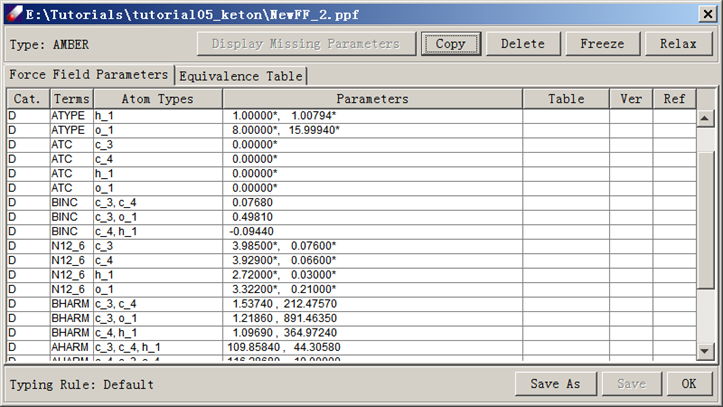Screen dimensions: 723x407
Task: Click the Typing Rule: Default label
Action: 82,384
